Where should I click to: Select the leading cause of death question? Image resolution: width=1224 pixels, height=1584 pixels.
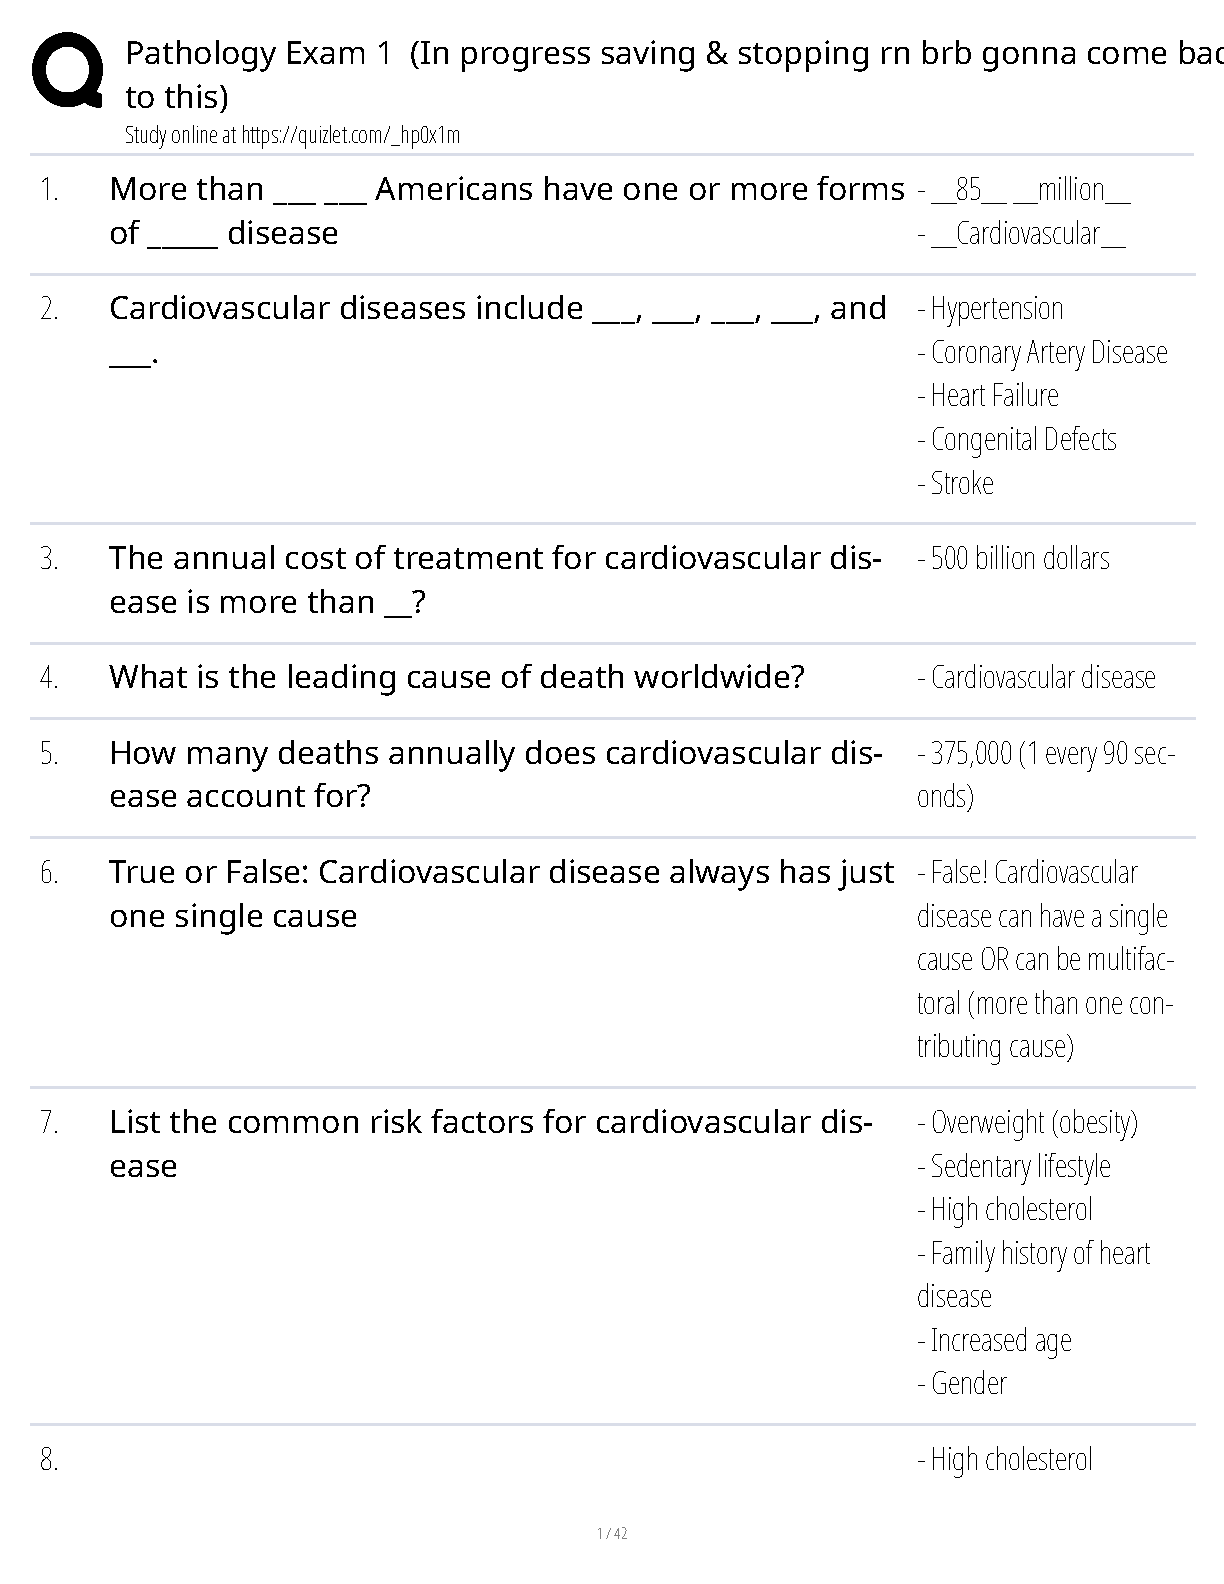[x=457, y=678]
